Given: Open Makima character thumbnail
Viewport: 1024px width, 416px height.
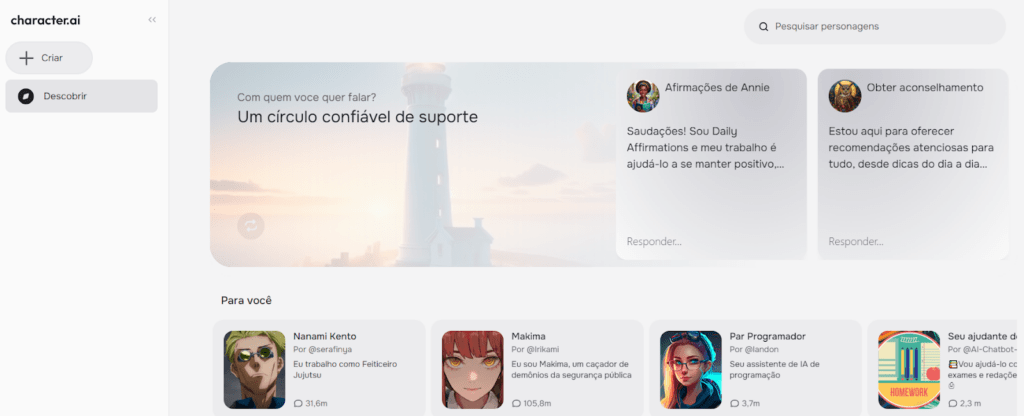Looking at the screenshot, I should pyautogui.click(x=473, y=370).
